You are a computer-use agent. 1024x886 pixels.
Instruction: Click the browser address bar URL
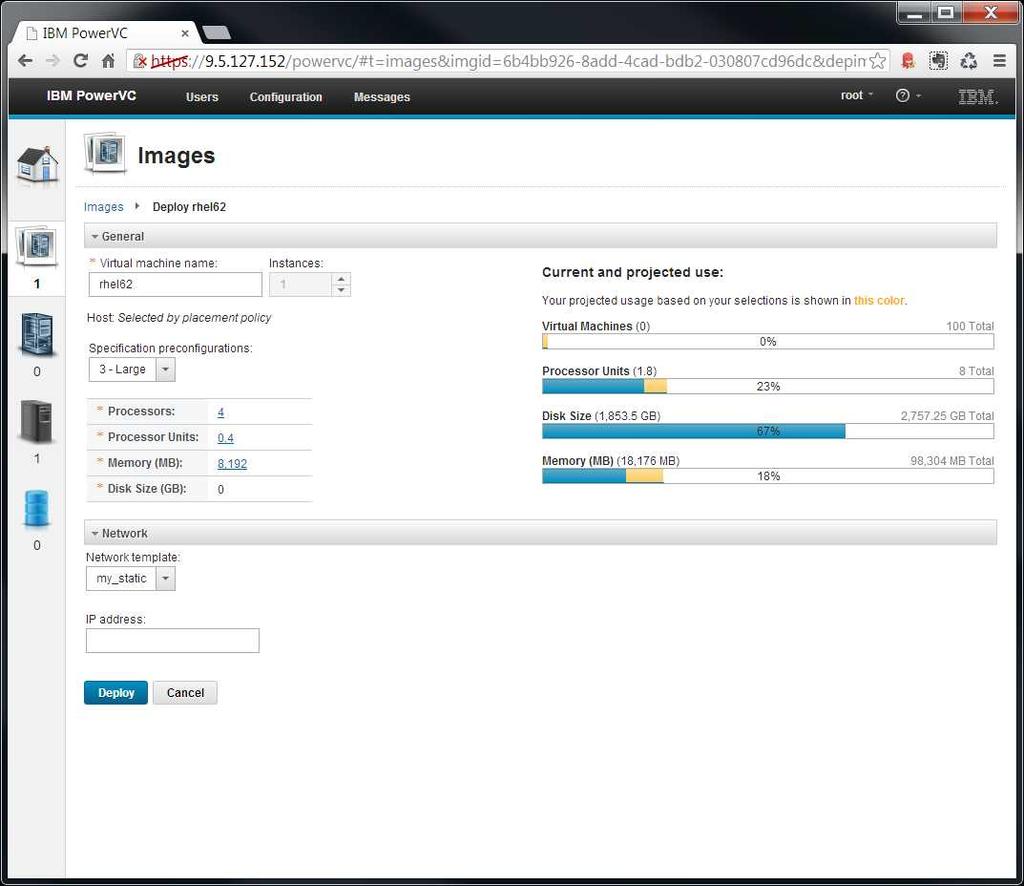(x=506, y=61)
